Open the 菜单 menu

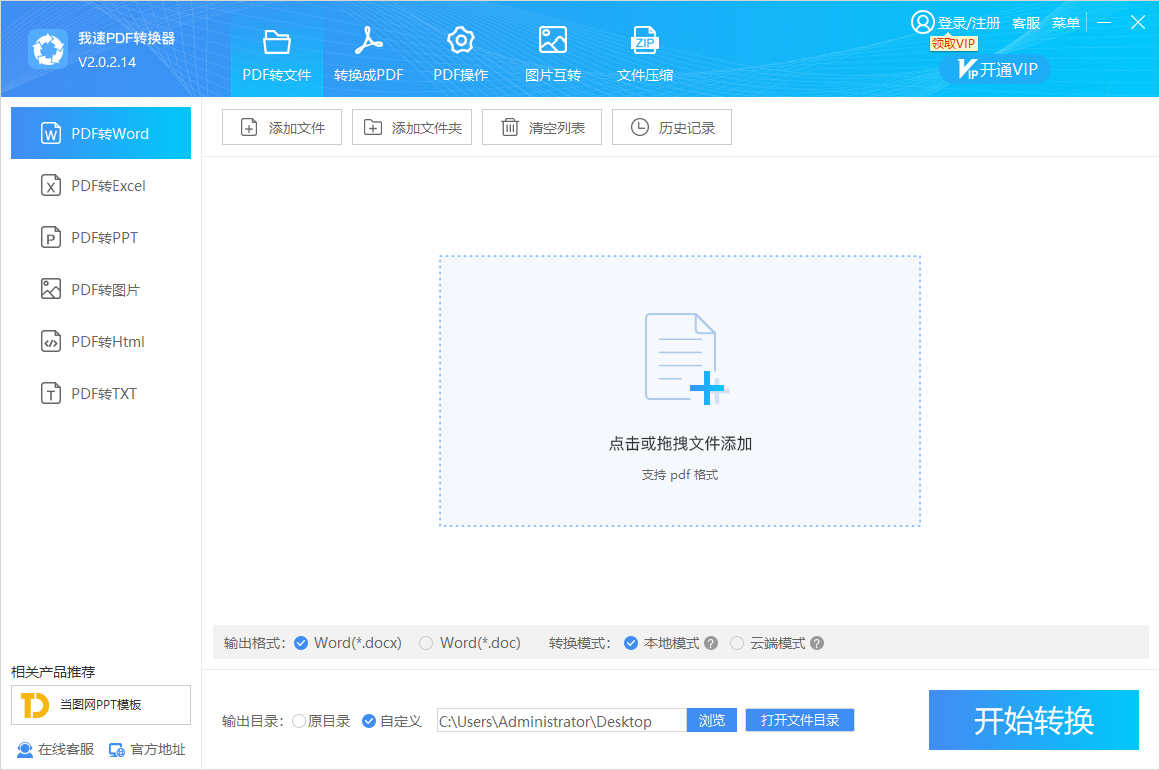point(1066,22)
